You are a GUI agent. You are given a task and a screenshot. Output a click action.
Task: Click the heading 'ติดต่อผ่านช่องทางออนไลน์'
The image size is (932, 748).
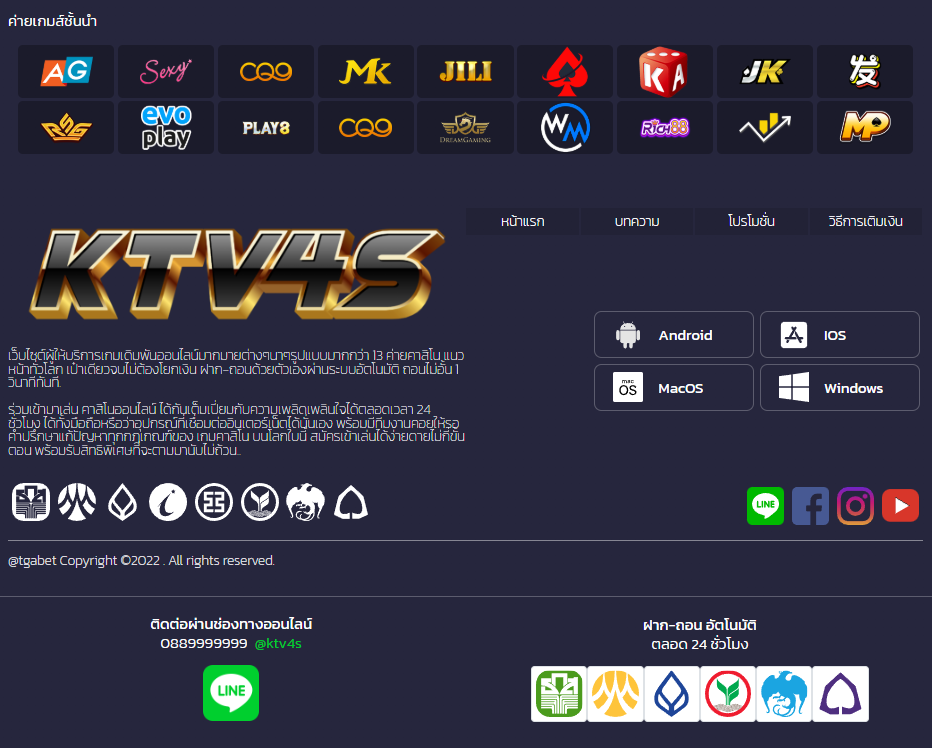231,624
